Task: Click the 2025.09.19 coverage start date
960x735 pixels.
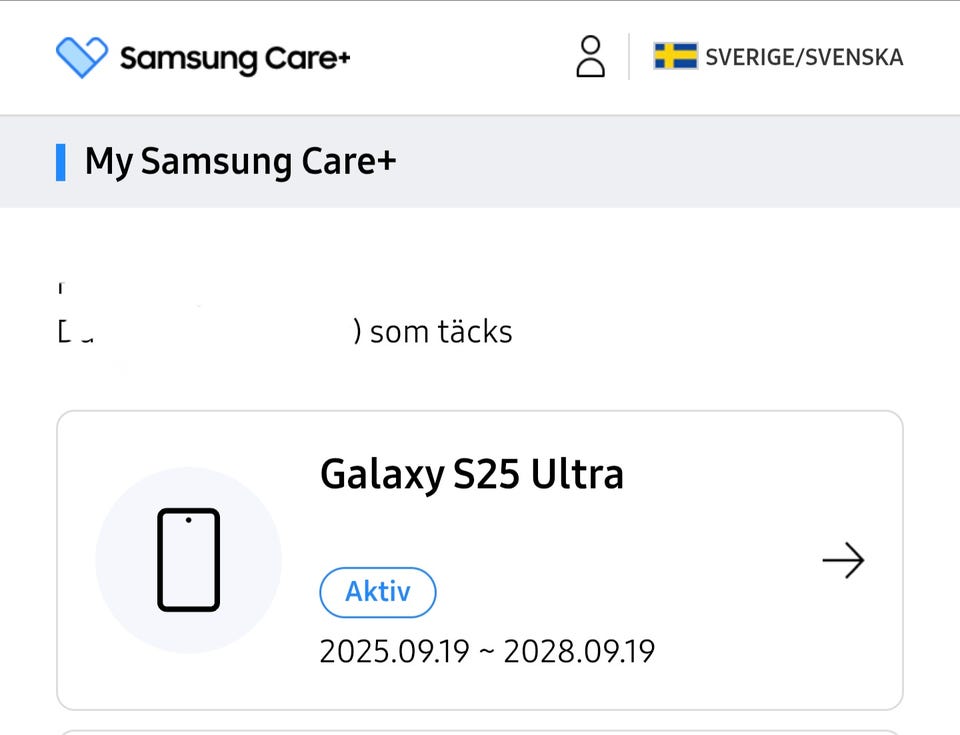Action: pyautogui.click(x=394, y=651)
